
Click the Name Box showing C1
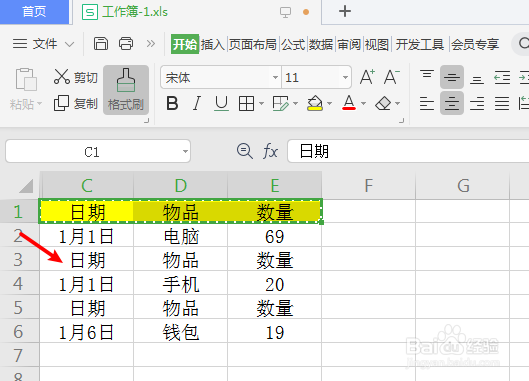coord(98,152)
